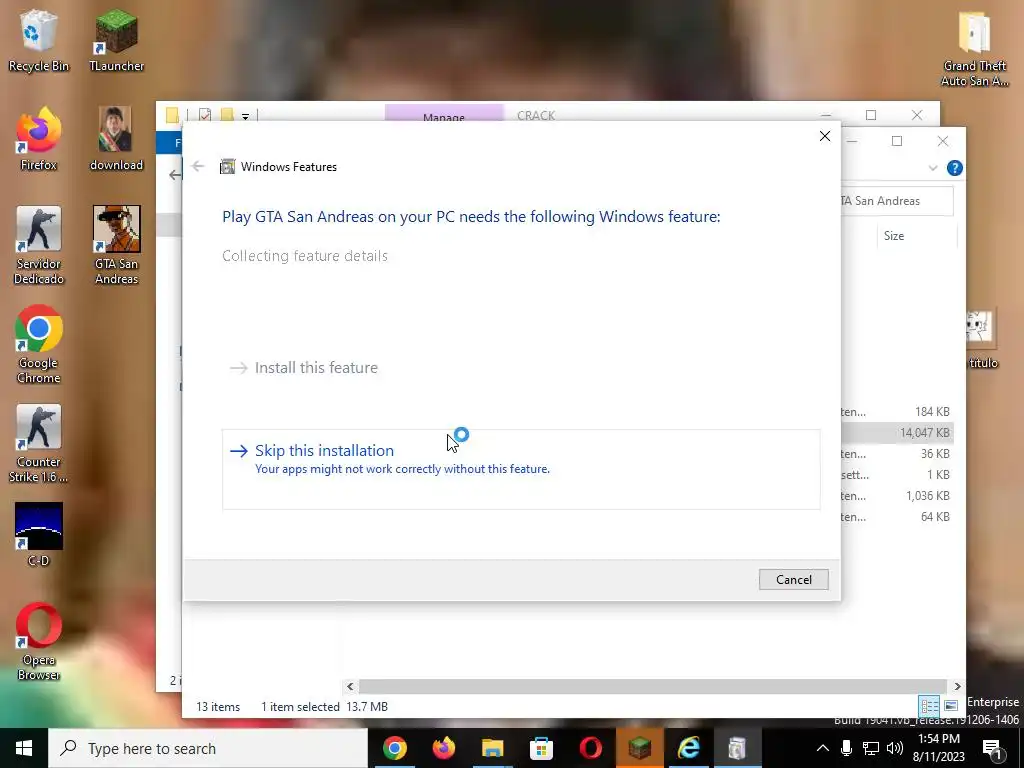Select the Opera Browser desktop shortcut
Image resolution: width=1024 pixels, height=768 pixels.
tap(39, 642)
